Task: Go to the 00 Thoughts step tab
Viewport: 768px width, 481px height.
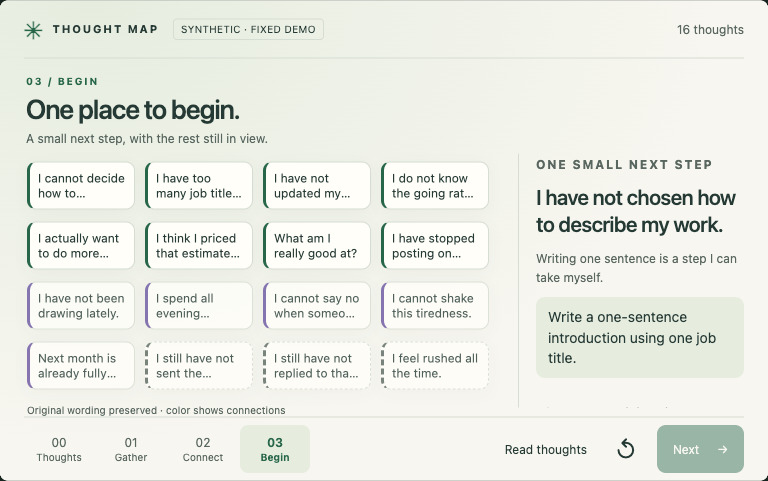Action: pyautogui.click(x=59, y=449)
